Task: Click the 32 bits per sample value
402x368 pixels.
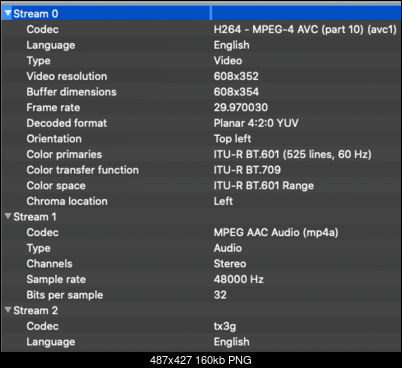Action: coord(220,295)
